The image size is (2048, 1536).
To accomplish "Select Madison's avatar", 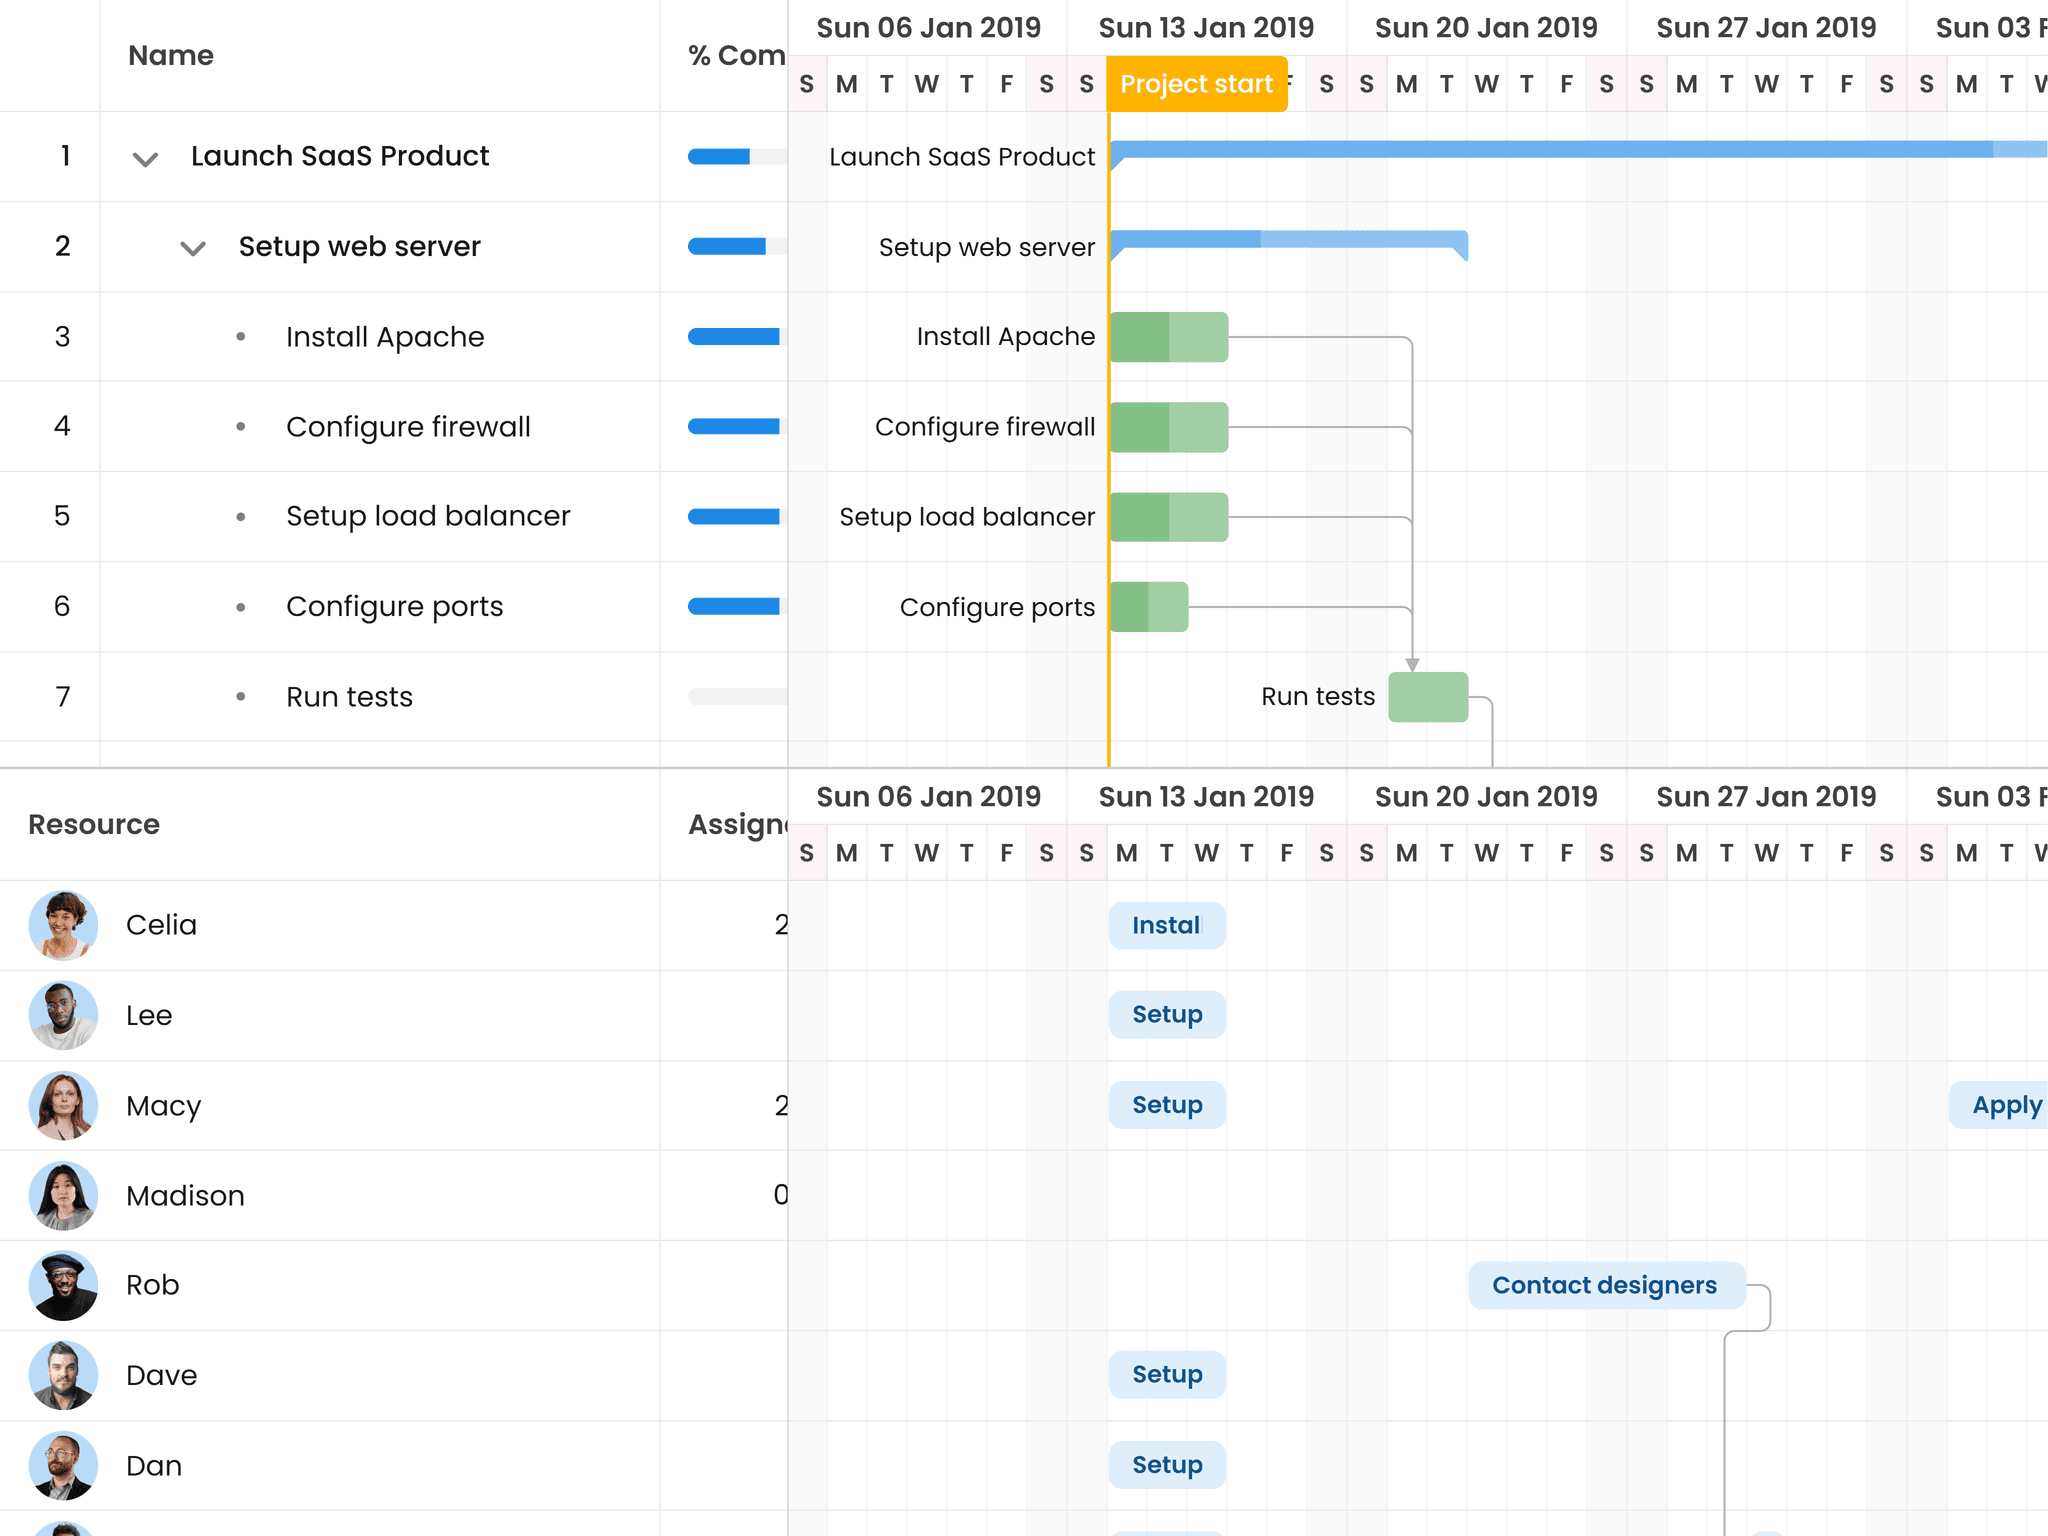I will tap(62, 1195).
